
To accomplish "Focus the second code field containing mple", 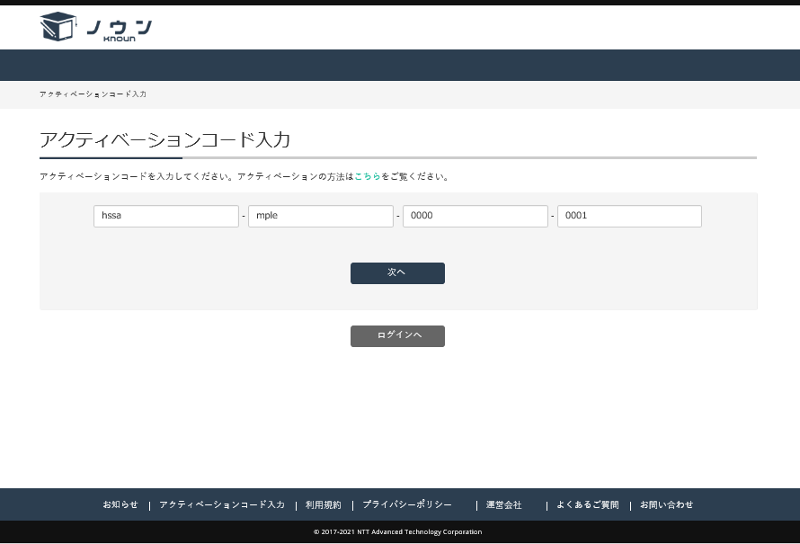I will 320,216.
